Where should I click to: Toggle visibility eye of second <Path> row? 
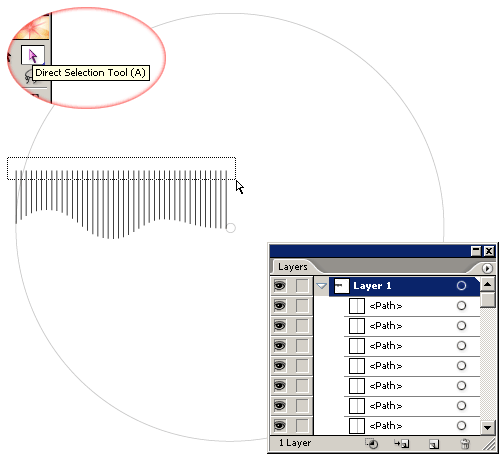(280, 326)
